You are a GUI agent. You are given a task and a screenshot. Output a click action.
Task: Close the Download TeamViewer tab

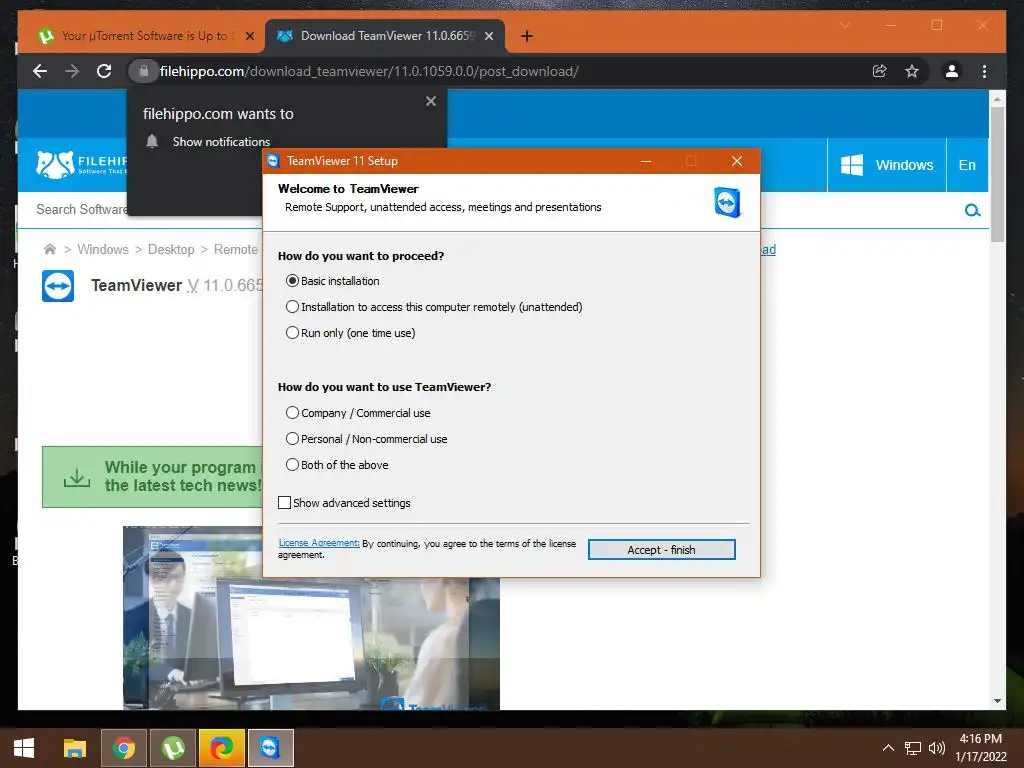coord(489,36)
